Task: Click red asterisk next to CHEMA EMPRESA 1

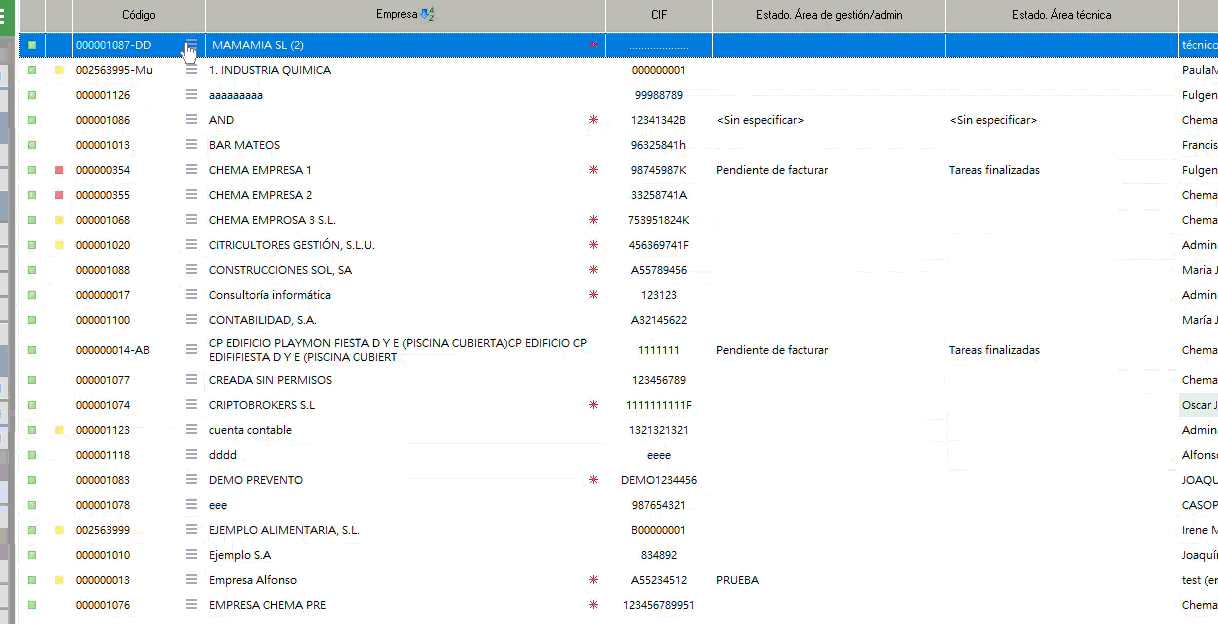Action: pos(593,170)
